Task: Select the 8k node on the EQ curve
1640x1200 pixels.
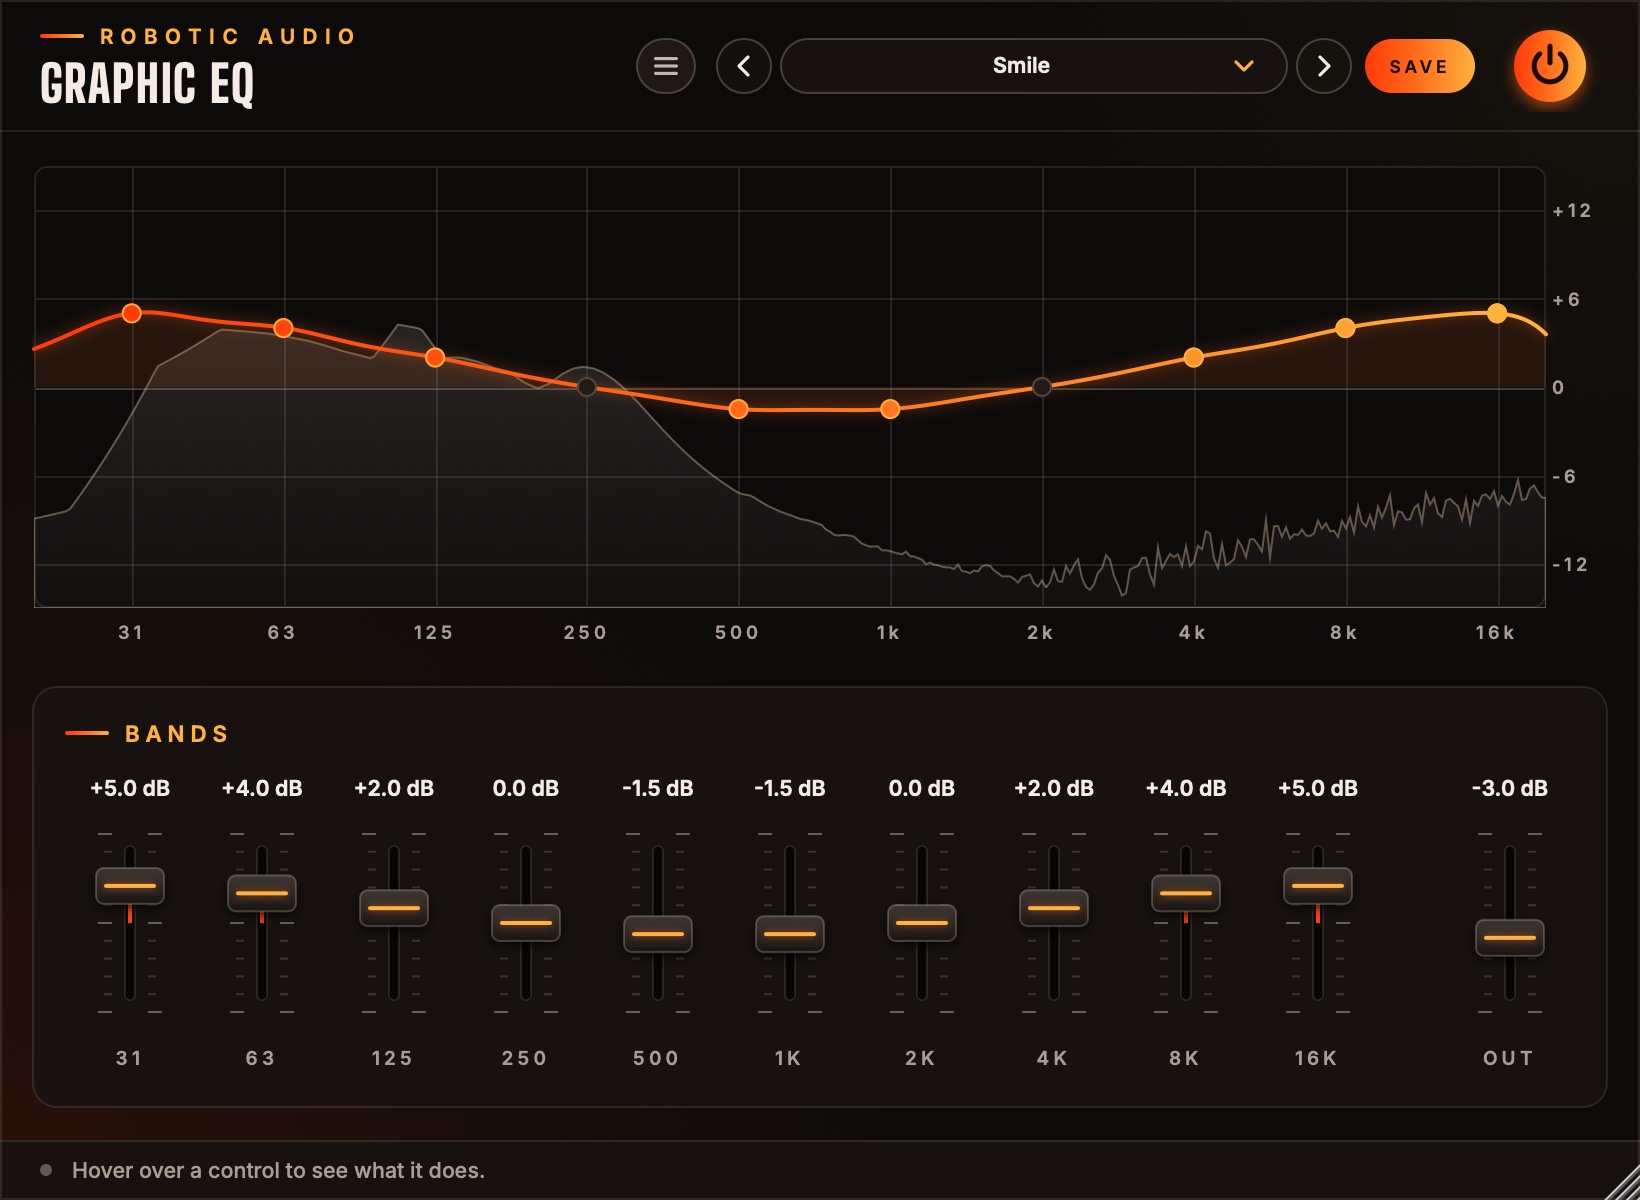Action: [x=1346, y=328]
